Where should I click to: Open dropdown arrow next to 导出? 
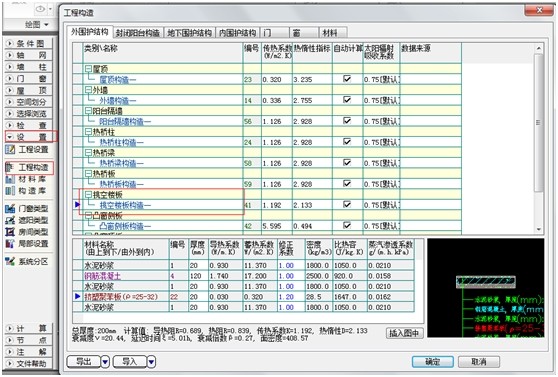click(x=105, y=362)
